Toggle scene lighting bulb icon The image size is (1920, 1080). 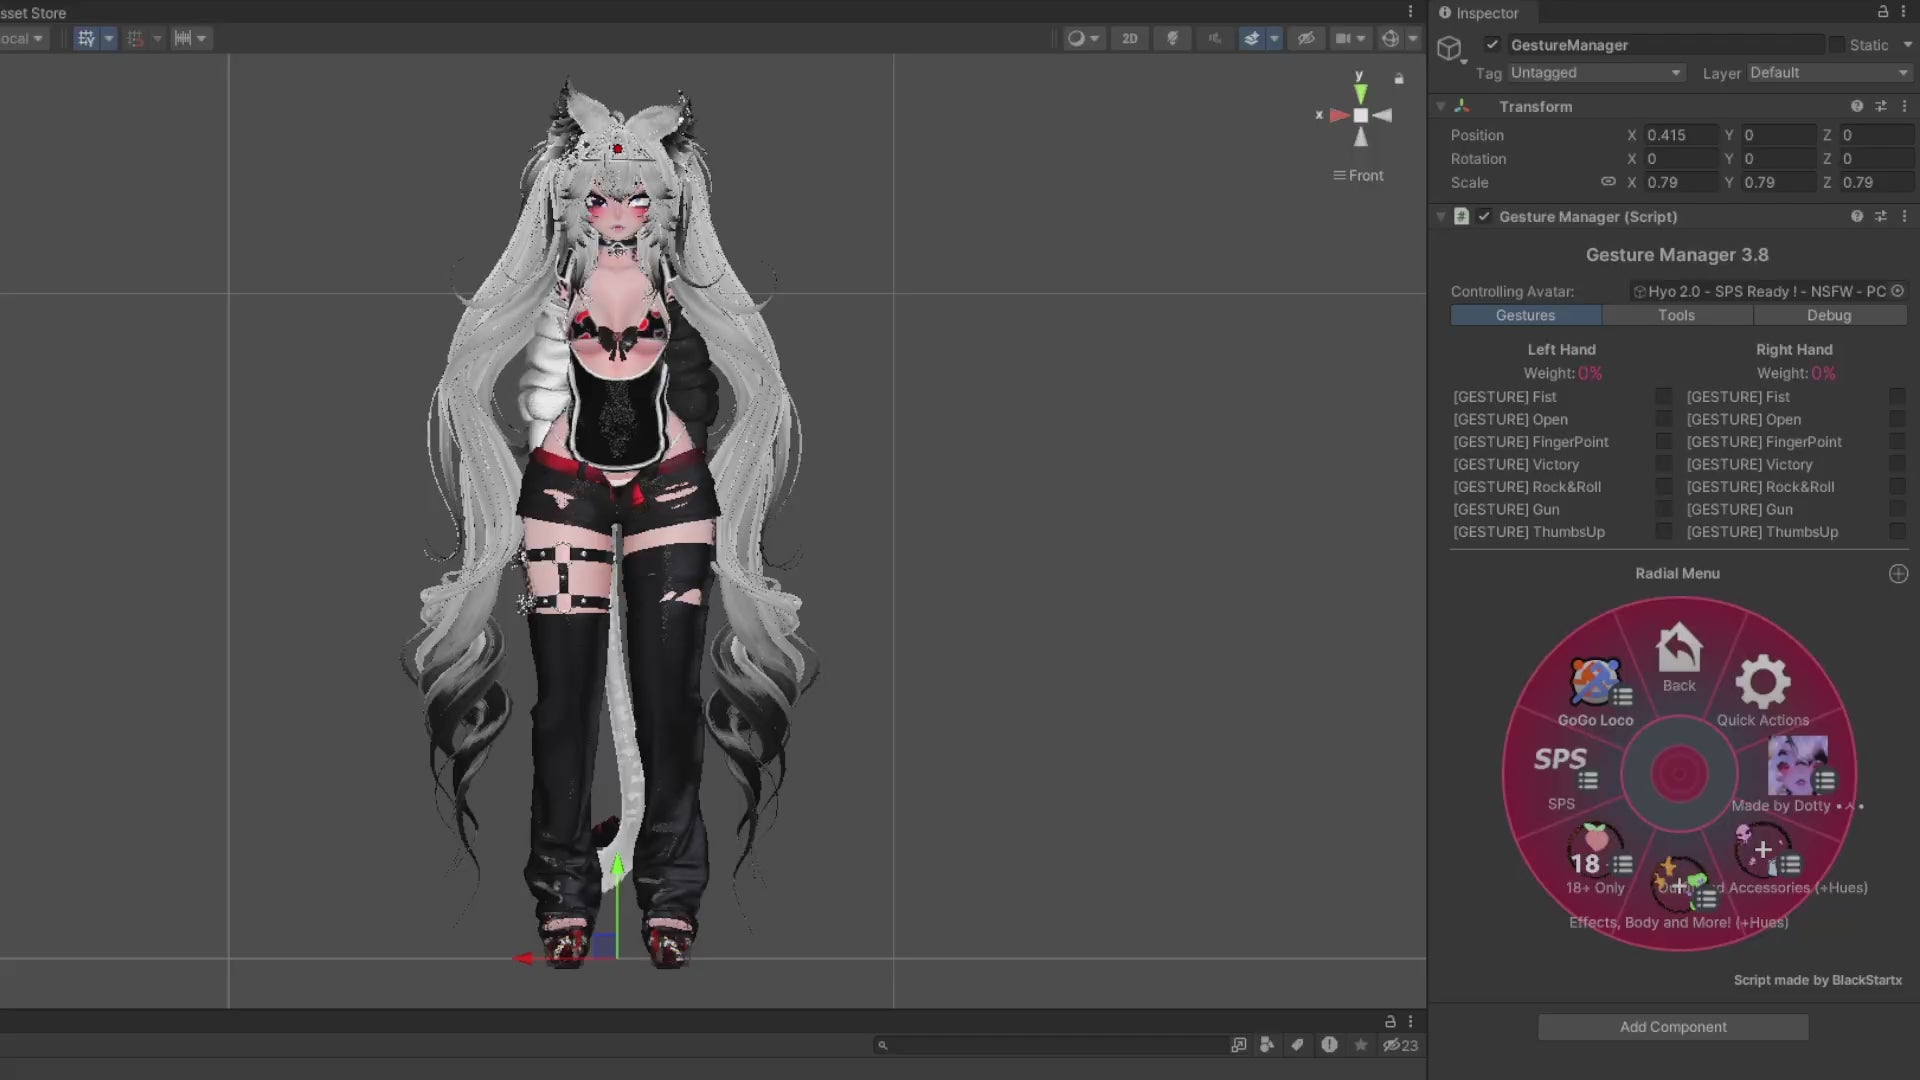tap(1172, 38)
